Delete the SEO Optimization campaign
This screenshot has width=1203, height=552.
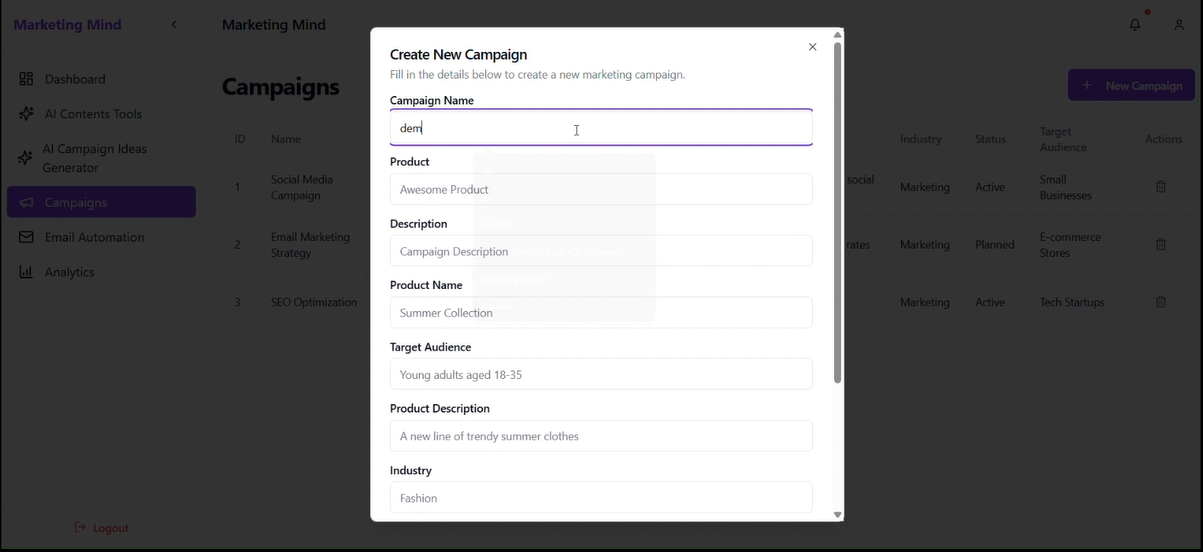tap(1160, 302)
